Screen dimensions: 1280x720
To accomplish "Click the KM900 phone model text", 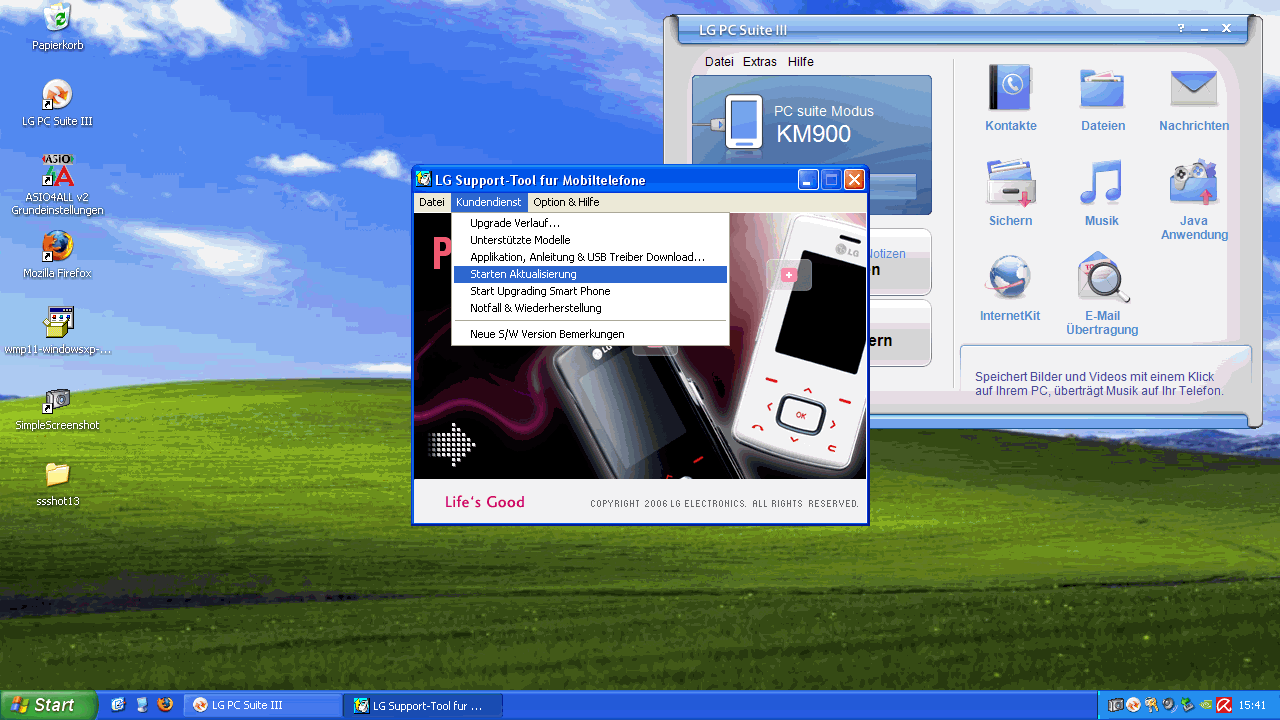I will point(813,134).
